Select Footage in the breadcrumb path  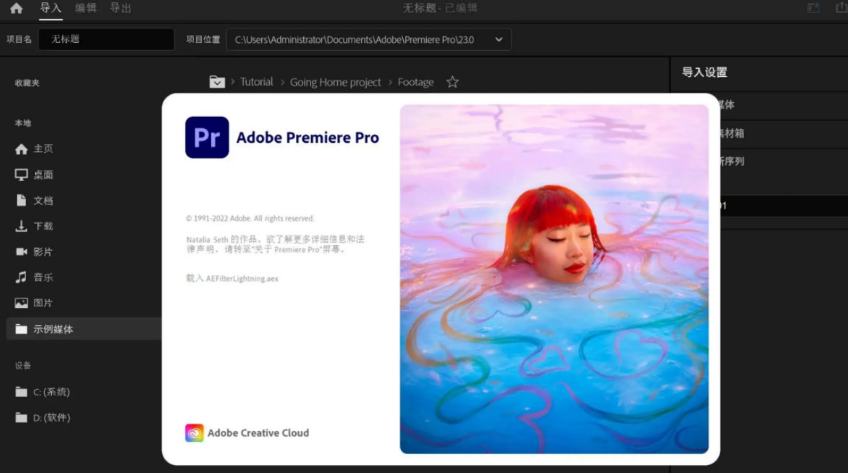coord(415,82)
